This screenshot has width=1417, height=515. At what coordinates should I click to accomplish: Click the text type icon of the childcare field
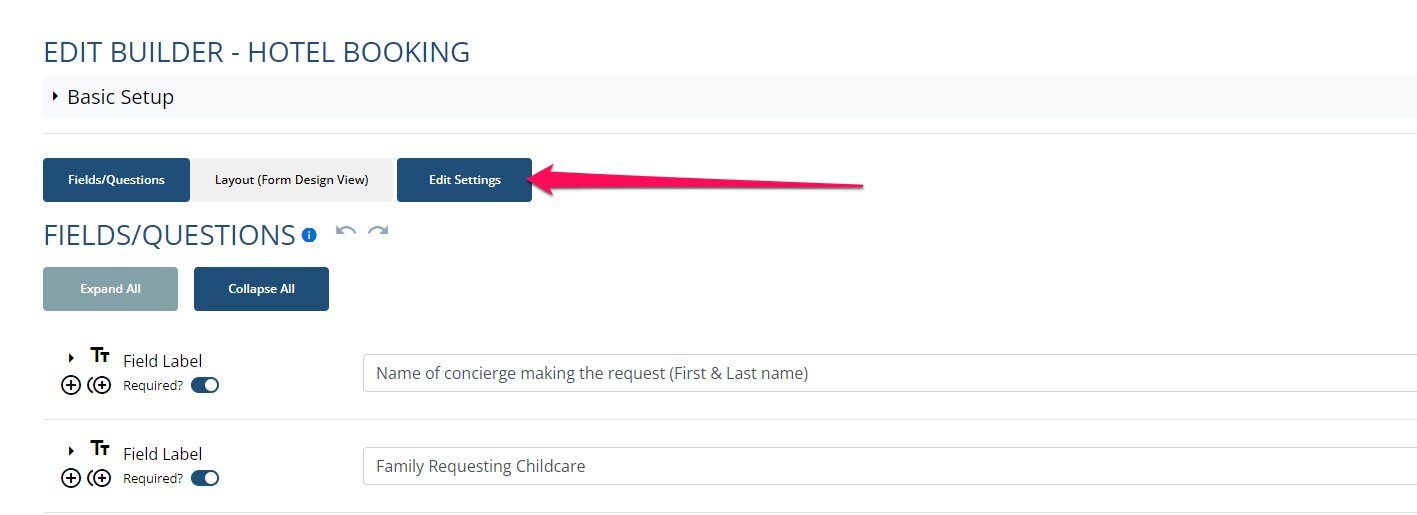[100, 448]
